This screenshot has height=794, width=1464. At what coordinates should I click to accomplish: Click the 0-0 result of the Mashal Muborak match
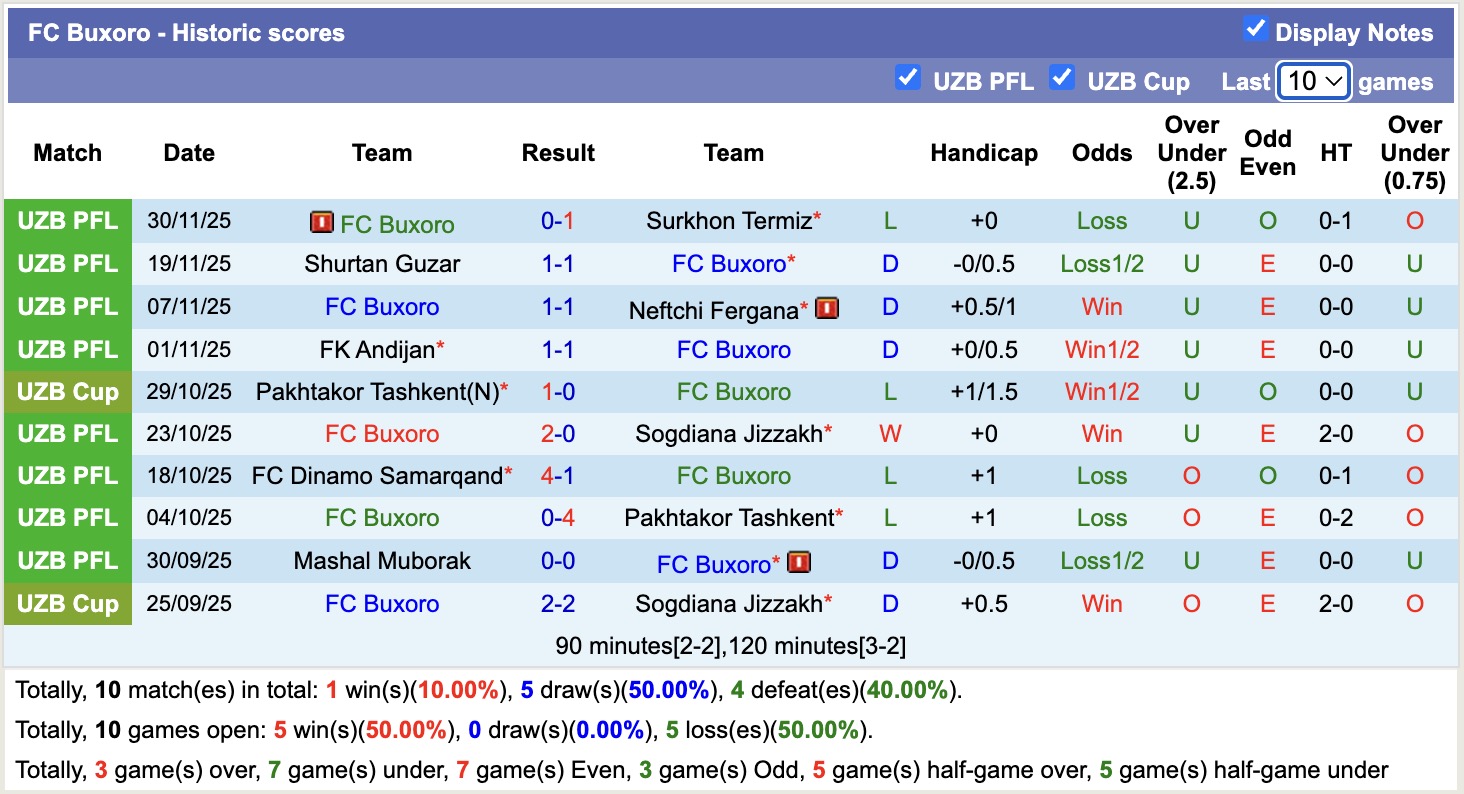[557, 561]
